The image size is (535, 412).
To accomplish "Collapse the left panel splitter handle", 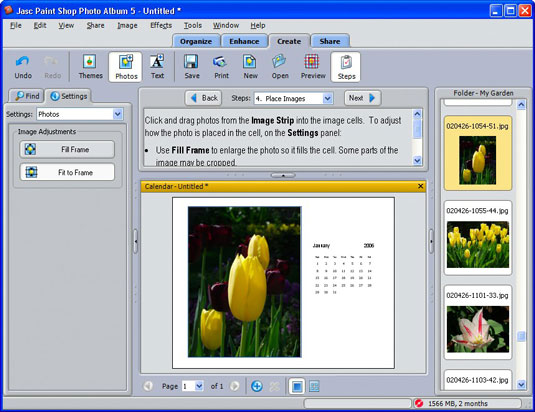I will pos(136,241).
